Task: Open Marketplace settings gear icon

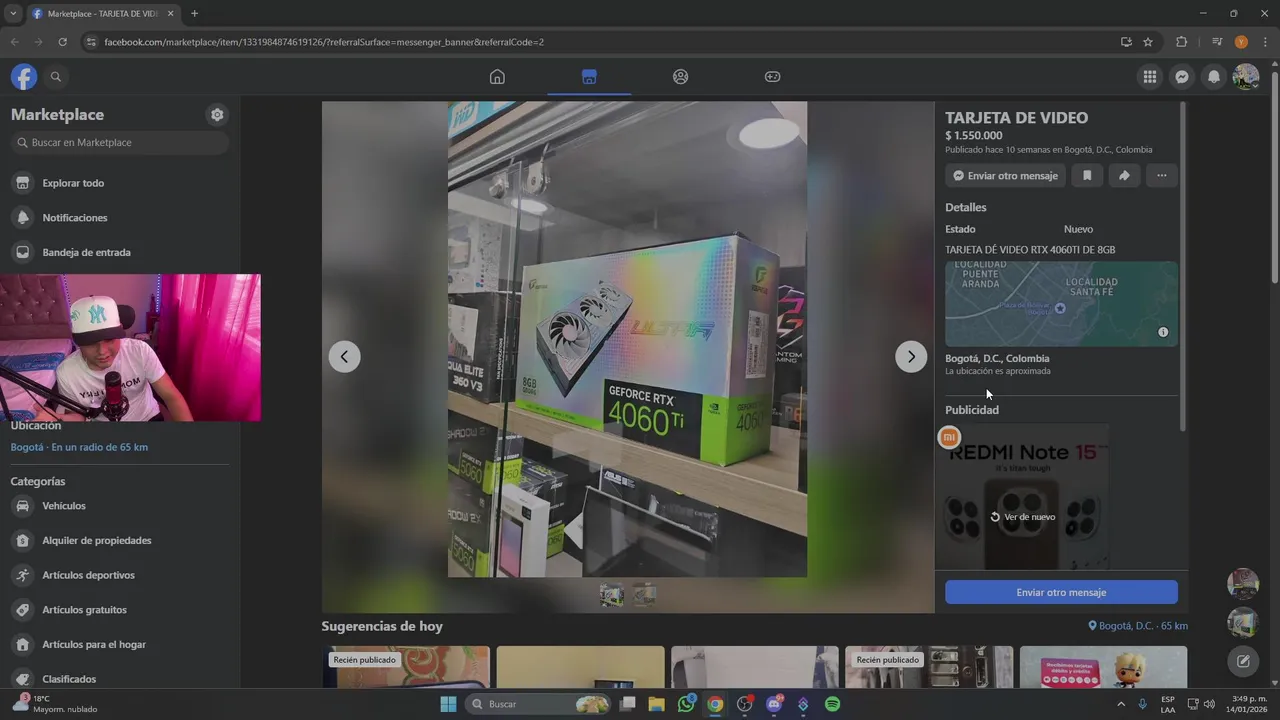Action: coord(217,115)
